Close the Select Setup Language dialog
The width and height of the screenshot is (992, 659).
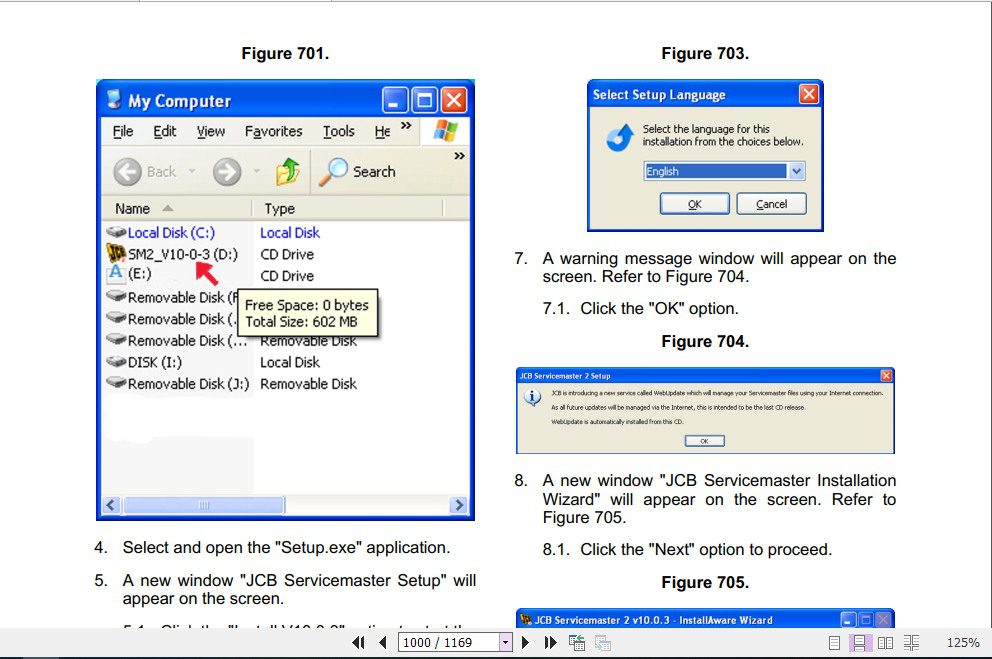click(809, 94)
